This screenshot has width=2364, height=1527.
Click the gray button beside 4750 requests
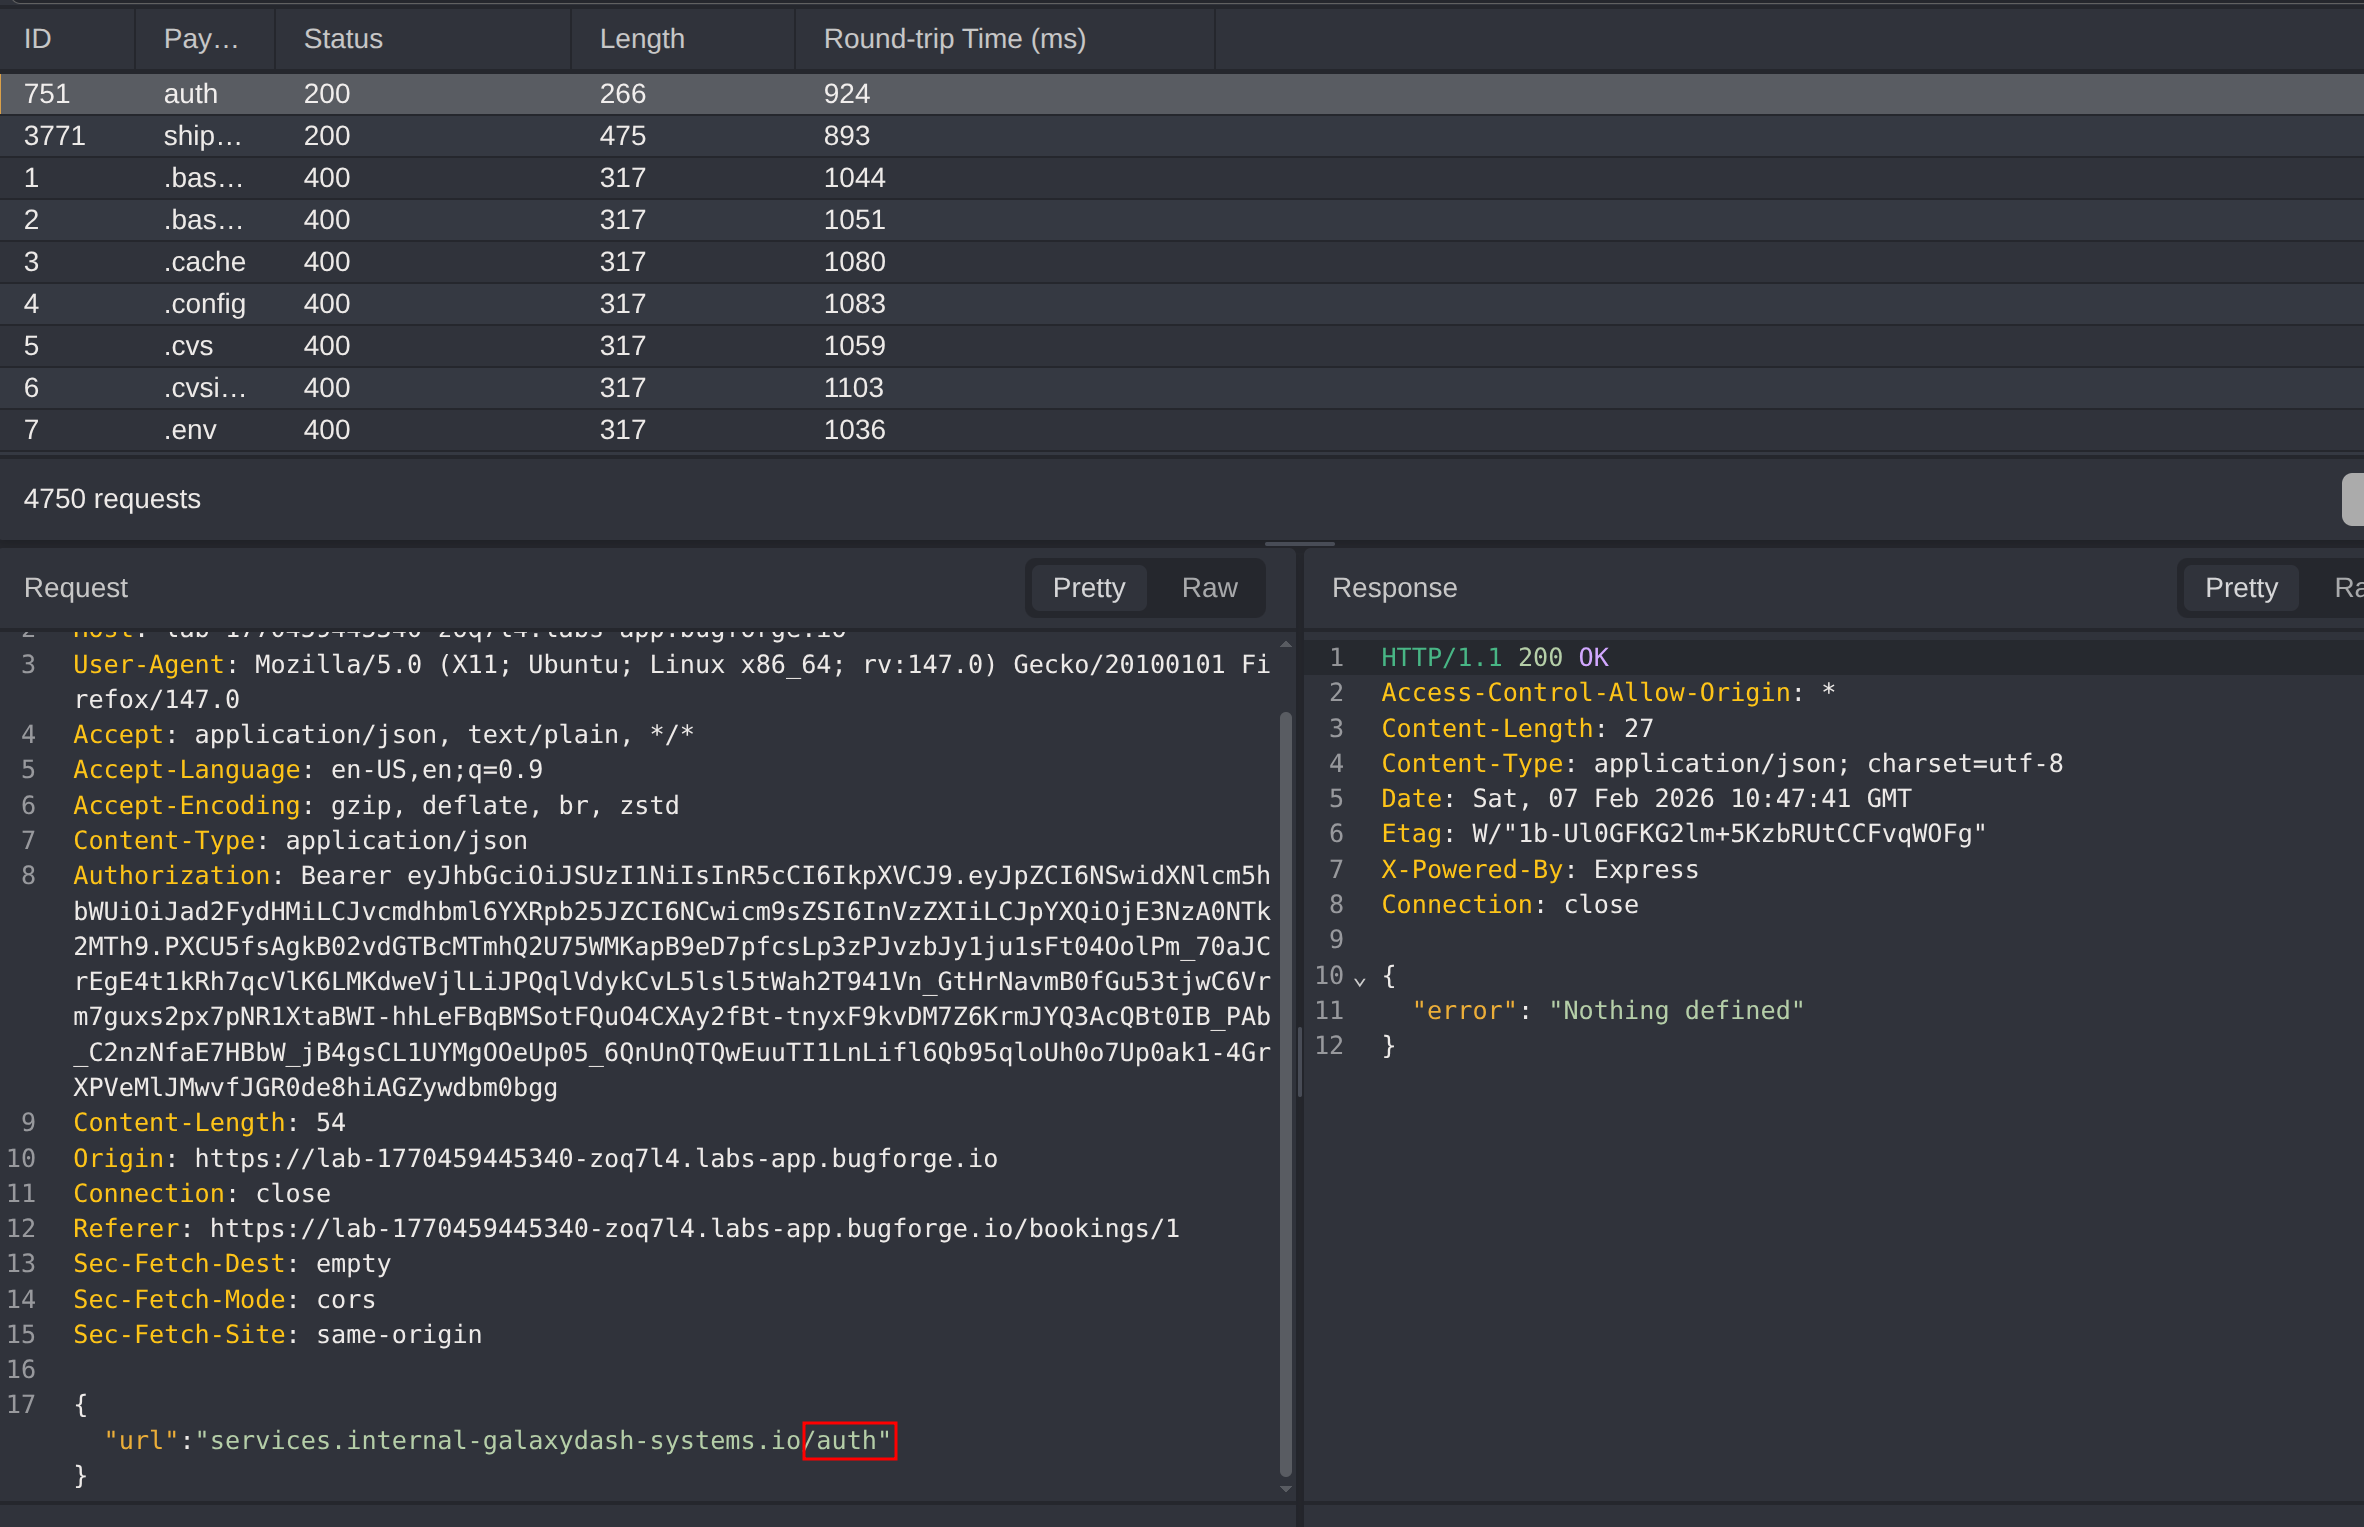click(x=2352, y=499)
